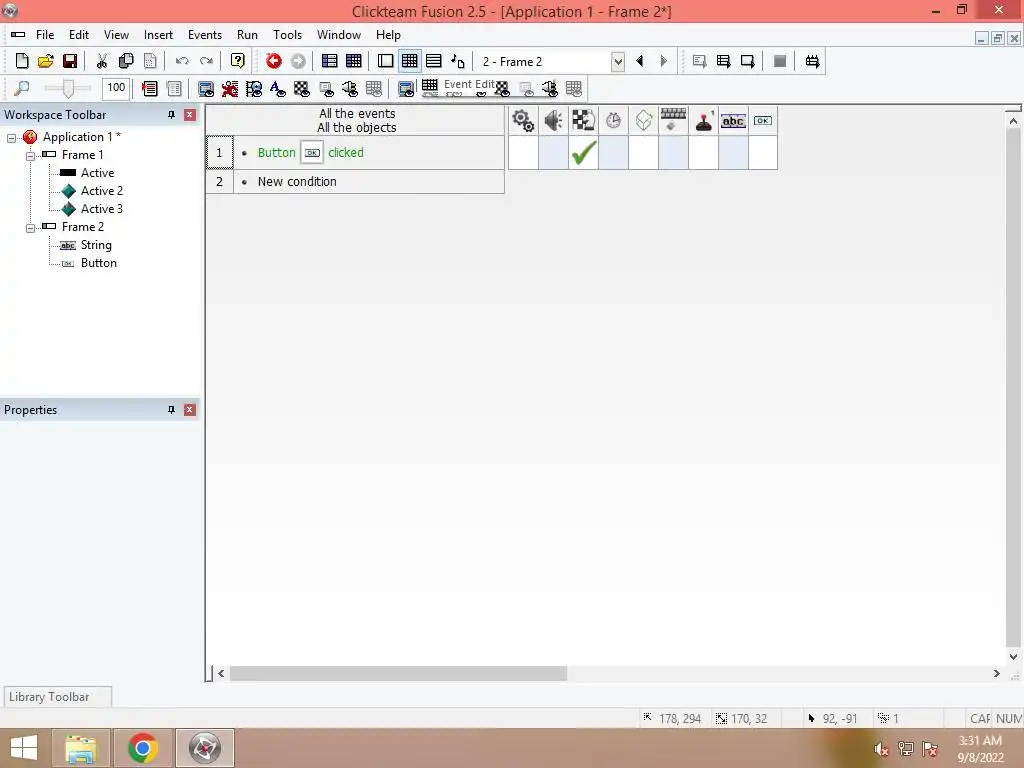The image size is (1024, 768).
Task: Toggle the monitor-with-eye filter after the list icons
Action: point(206,88)
